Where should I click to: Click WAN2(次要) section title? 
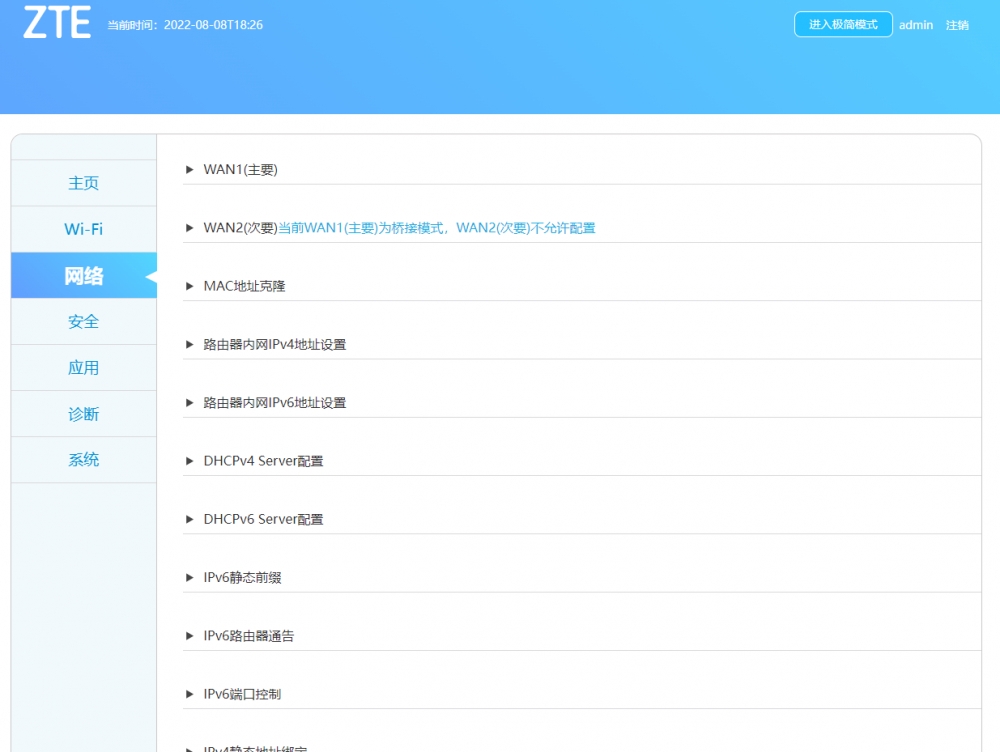(240, 228)
